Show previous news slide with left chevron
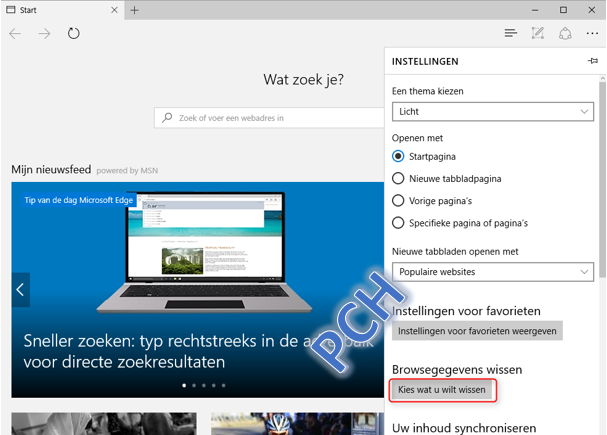The height and width of the screenshot is (435, 607). (20, 289)
